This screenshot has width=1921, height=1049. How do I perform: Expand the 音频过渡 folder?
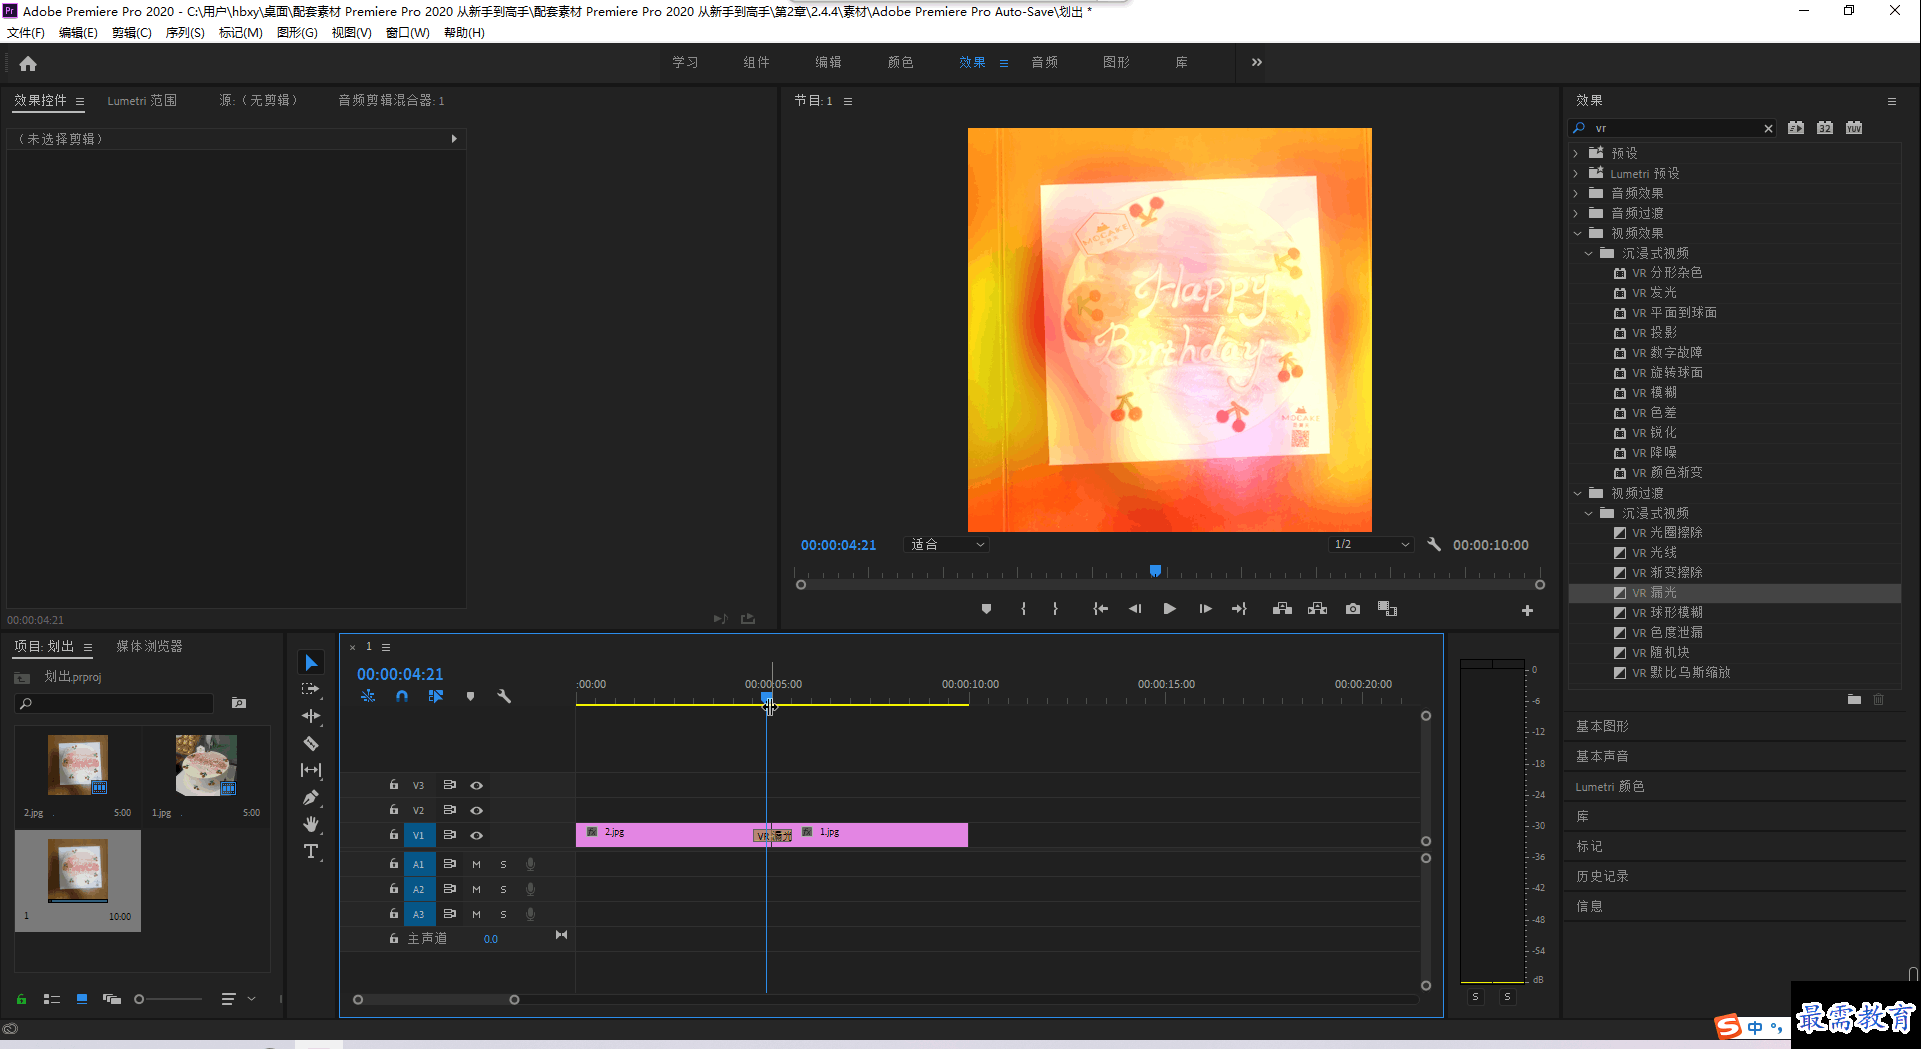(1576, 213)
